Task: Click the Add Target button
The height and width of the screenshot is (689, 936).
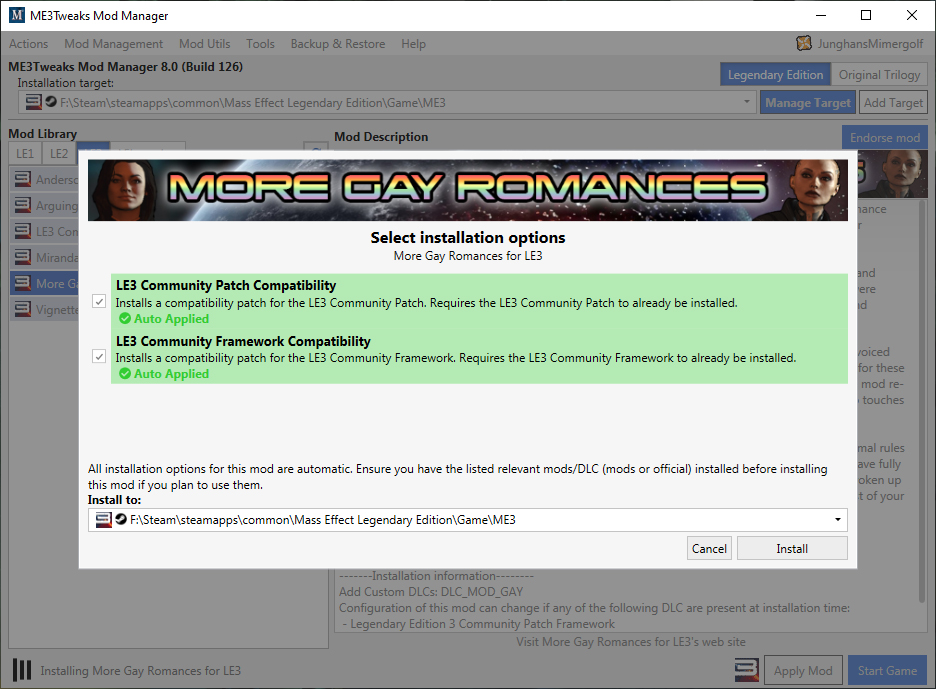Action: [893, 103]
